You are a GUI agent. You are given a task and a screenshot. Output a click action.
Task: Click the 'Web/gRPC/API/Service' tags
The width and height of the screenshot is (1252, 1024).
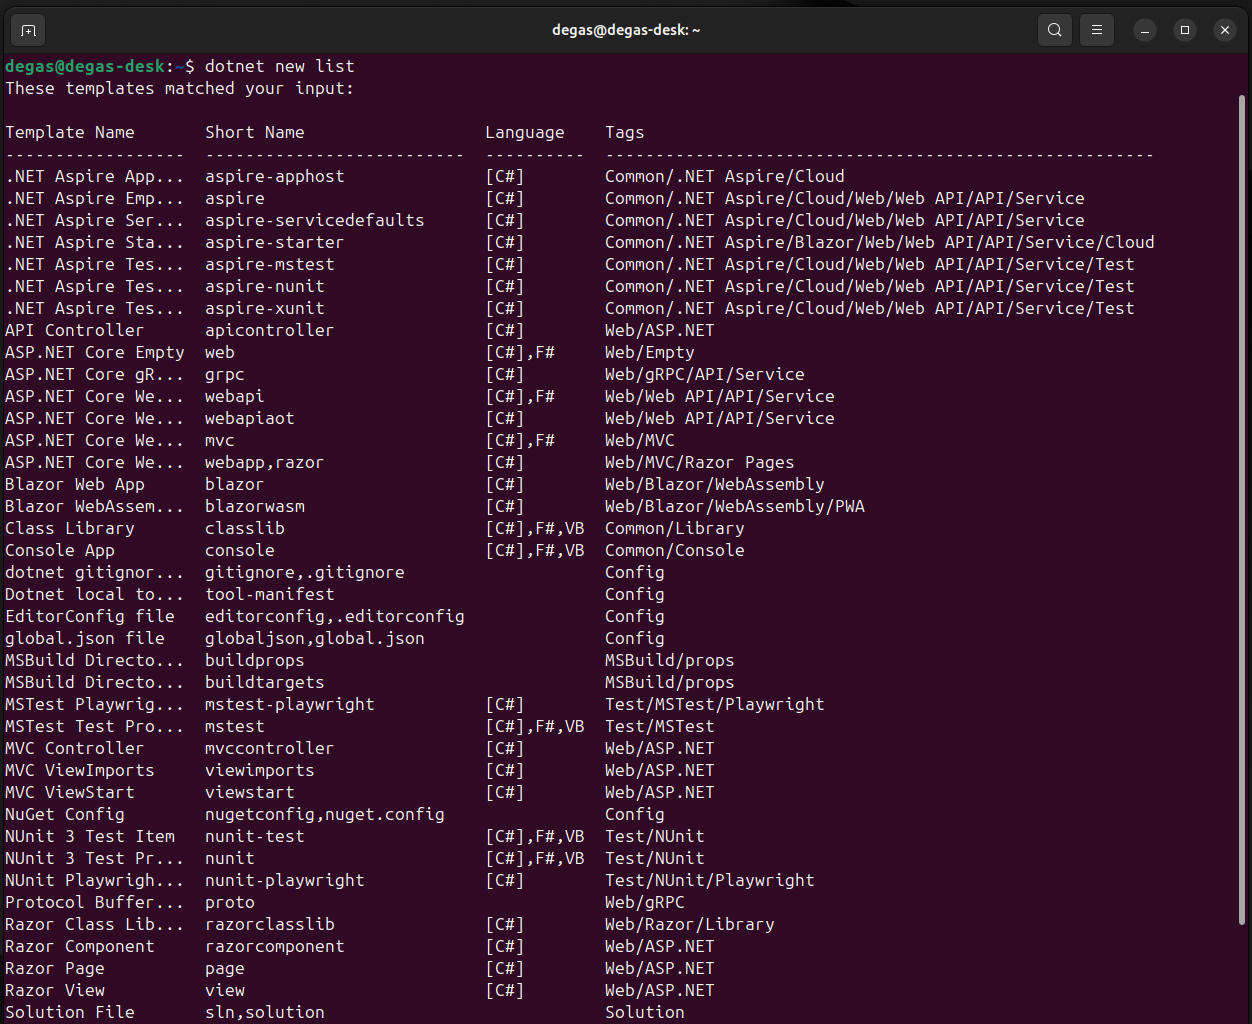[705, 374]
